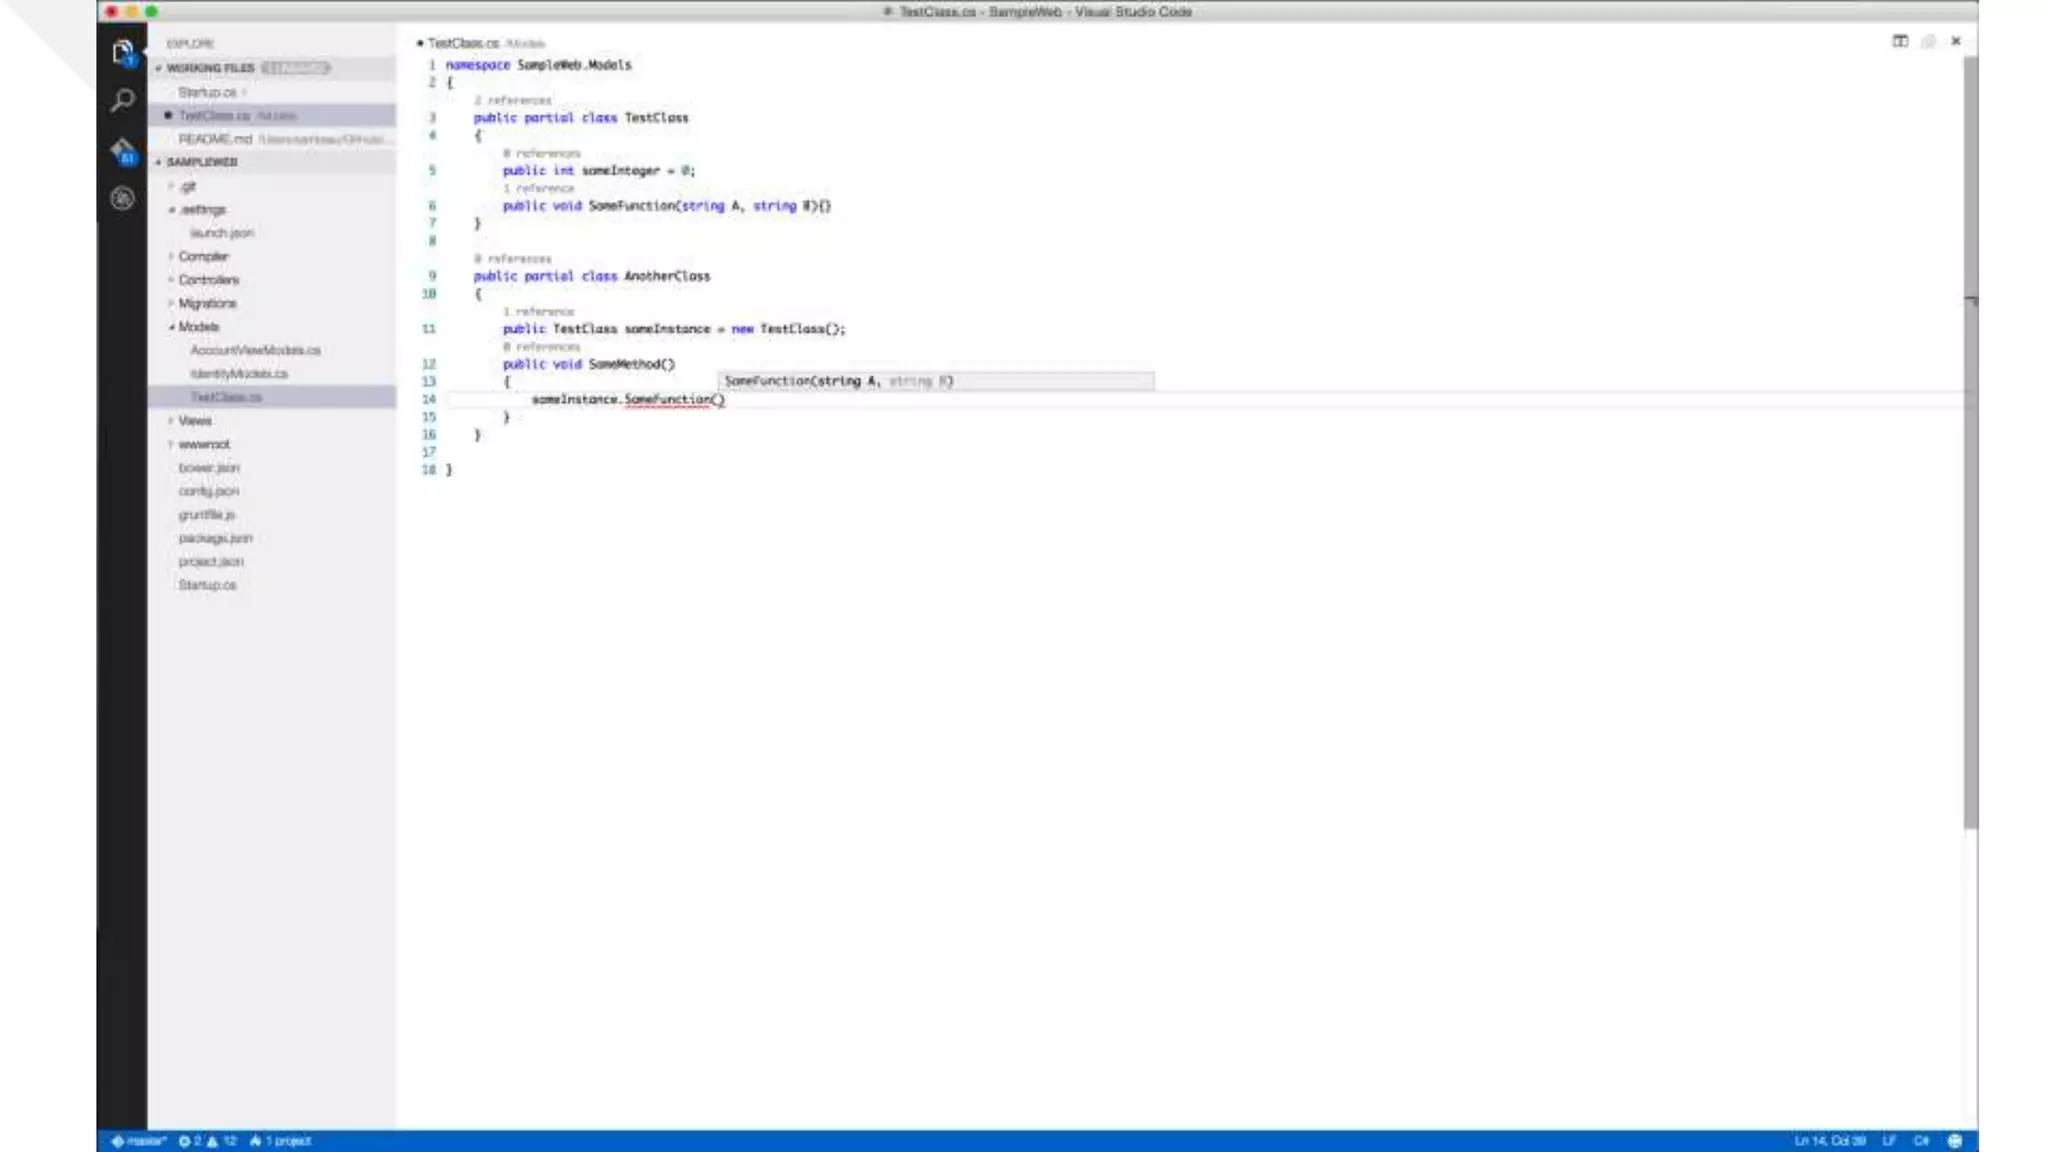2048x1152 pixels.
Task: Open the Search view in sidebar
Action: 122,100
